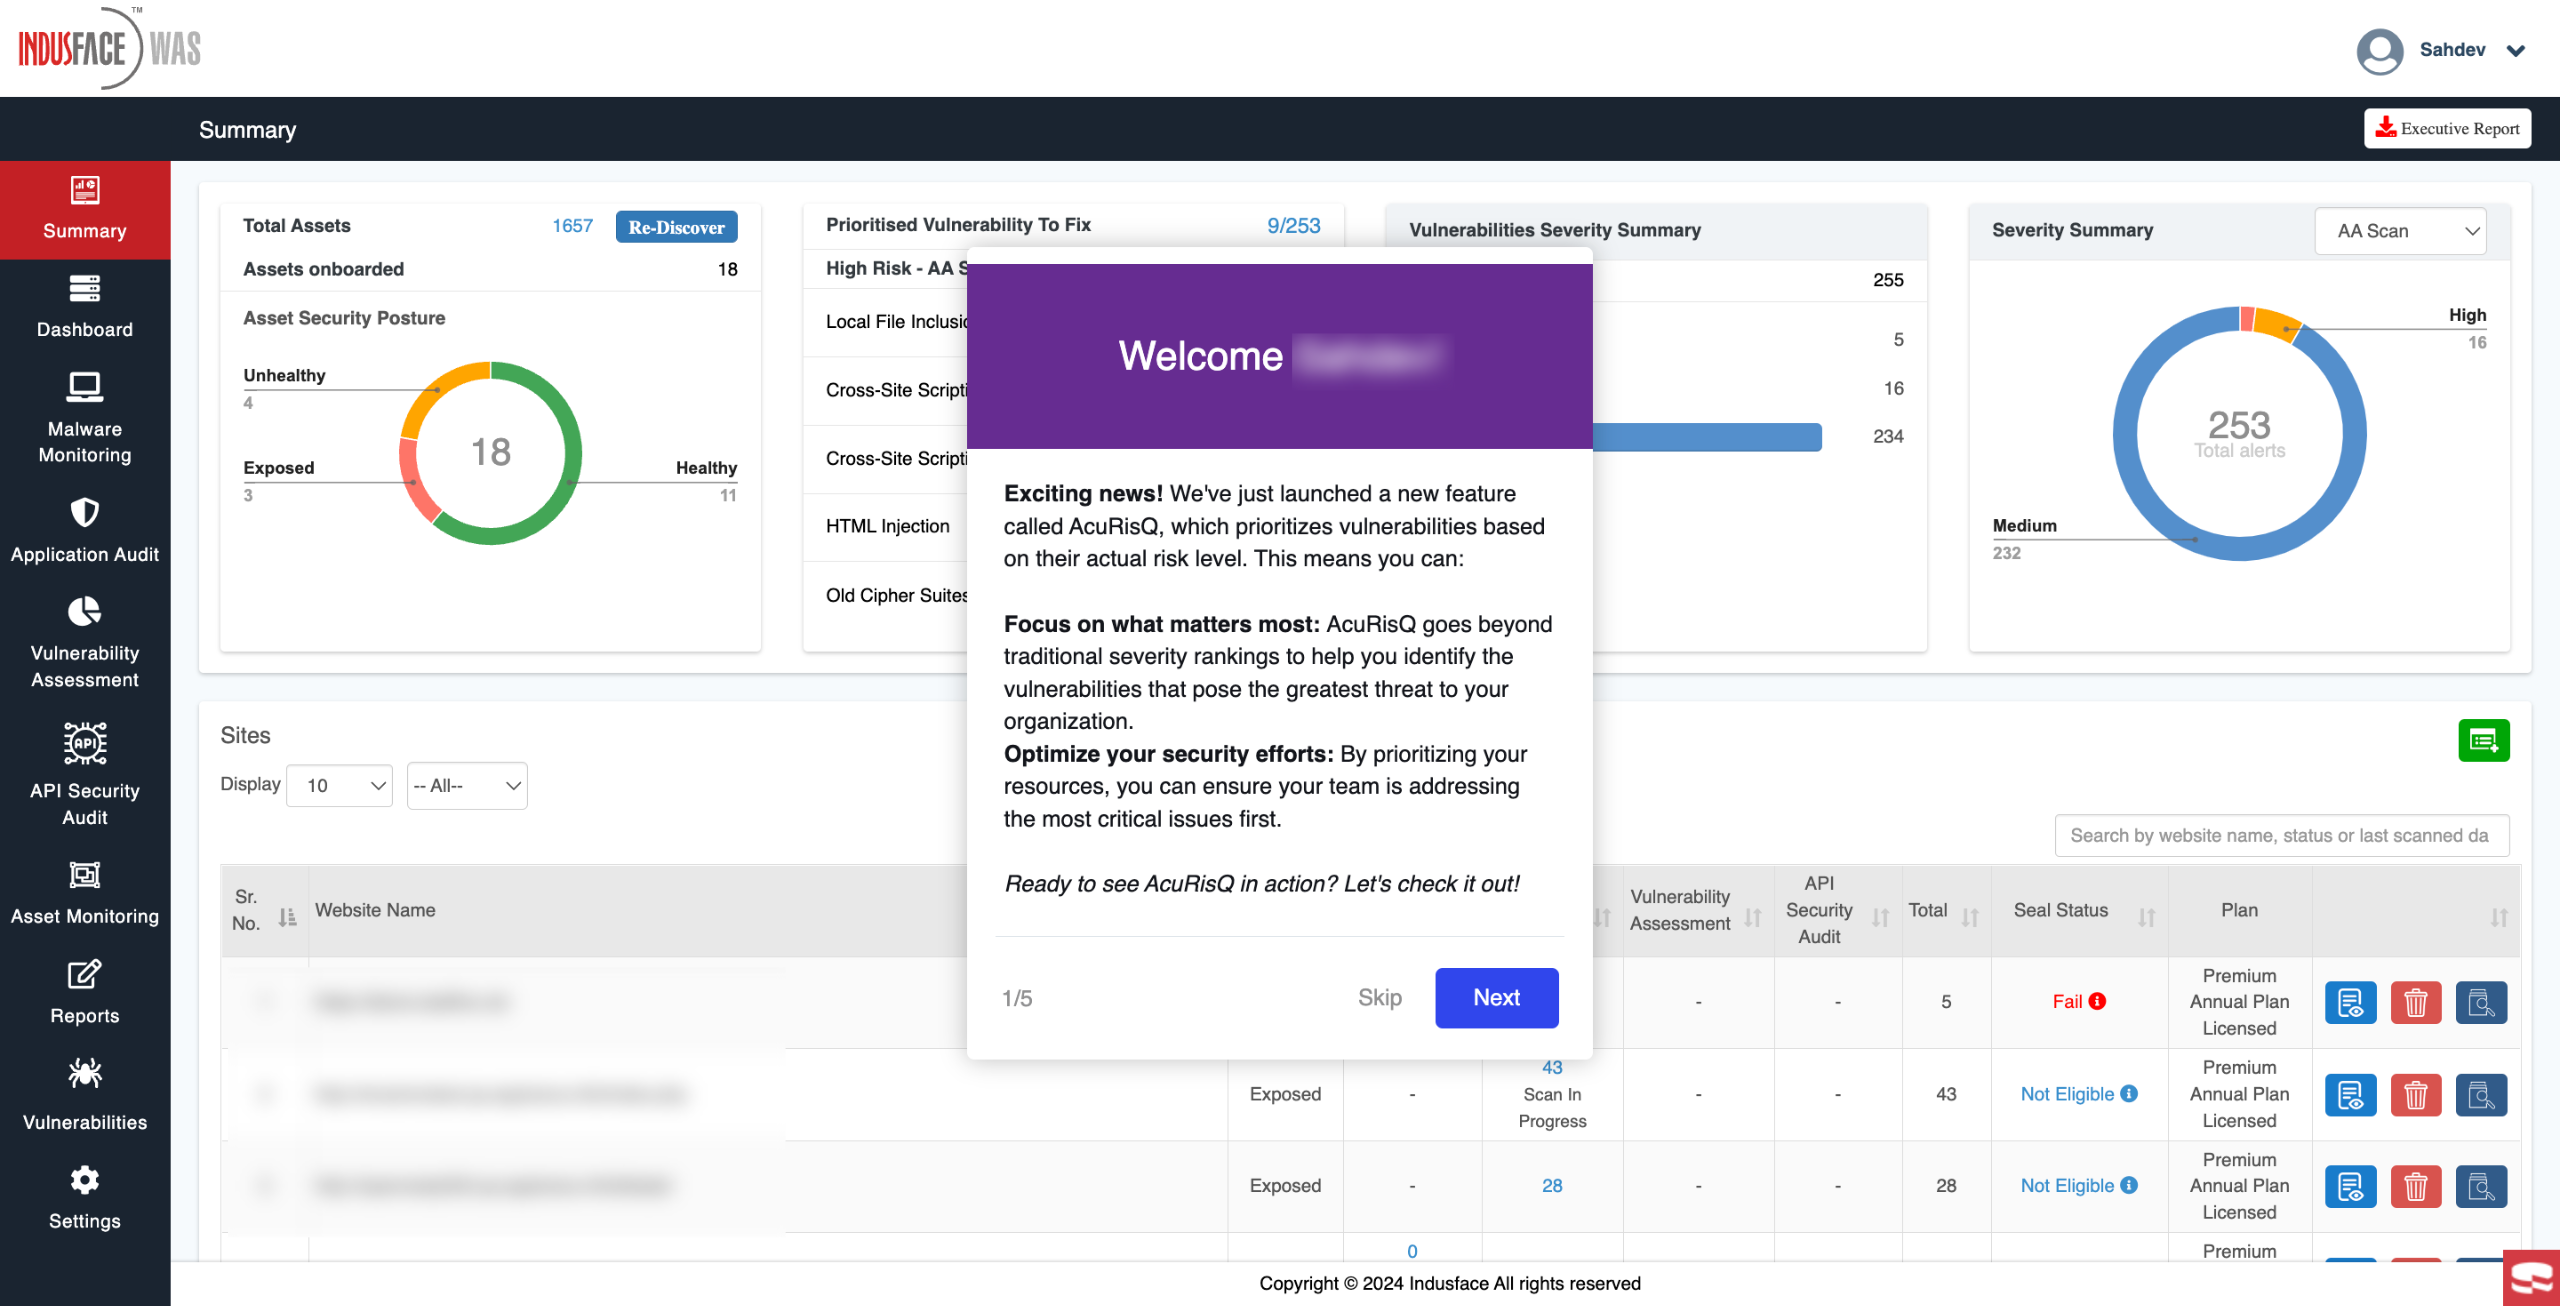
Task: Skip the welcome tour
Action: (1379, 998)
